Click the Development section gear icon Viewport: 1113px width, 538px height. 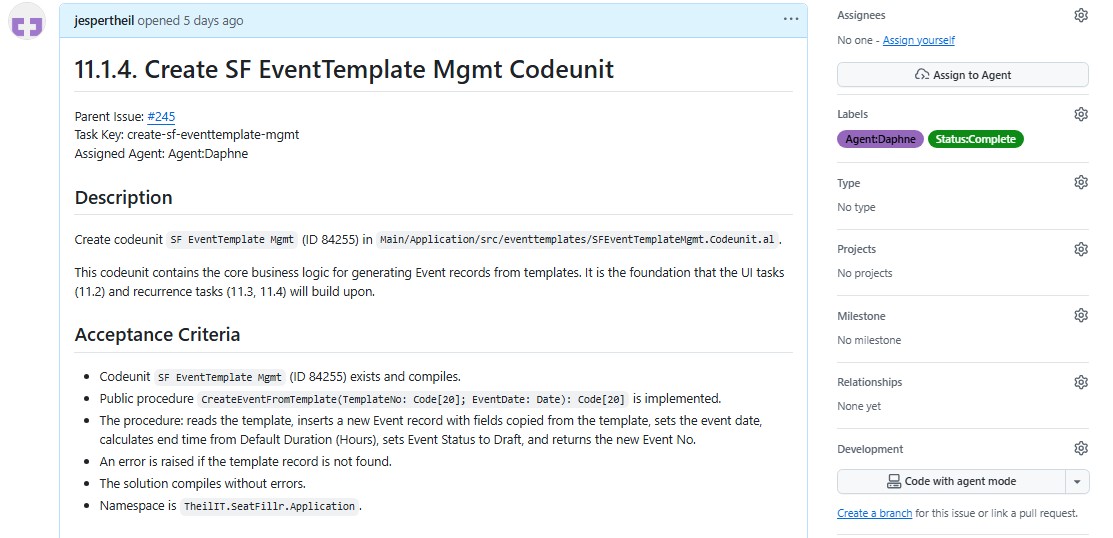coord(1080,449)
